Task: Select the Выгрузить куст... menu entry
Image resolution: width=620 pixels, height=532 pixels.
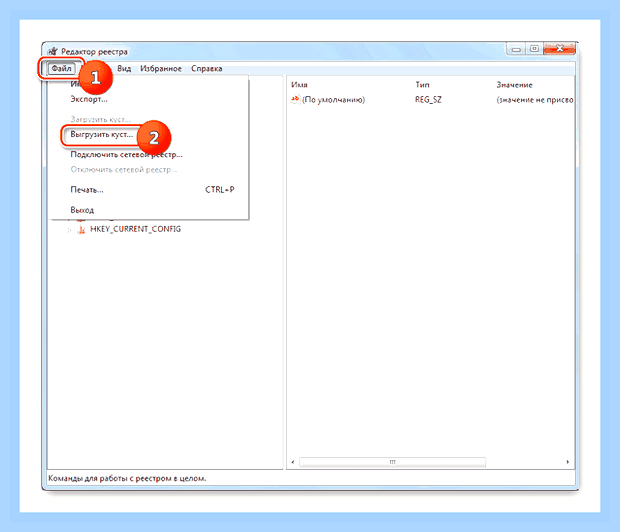Action: [102, 134]
